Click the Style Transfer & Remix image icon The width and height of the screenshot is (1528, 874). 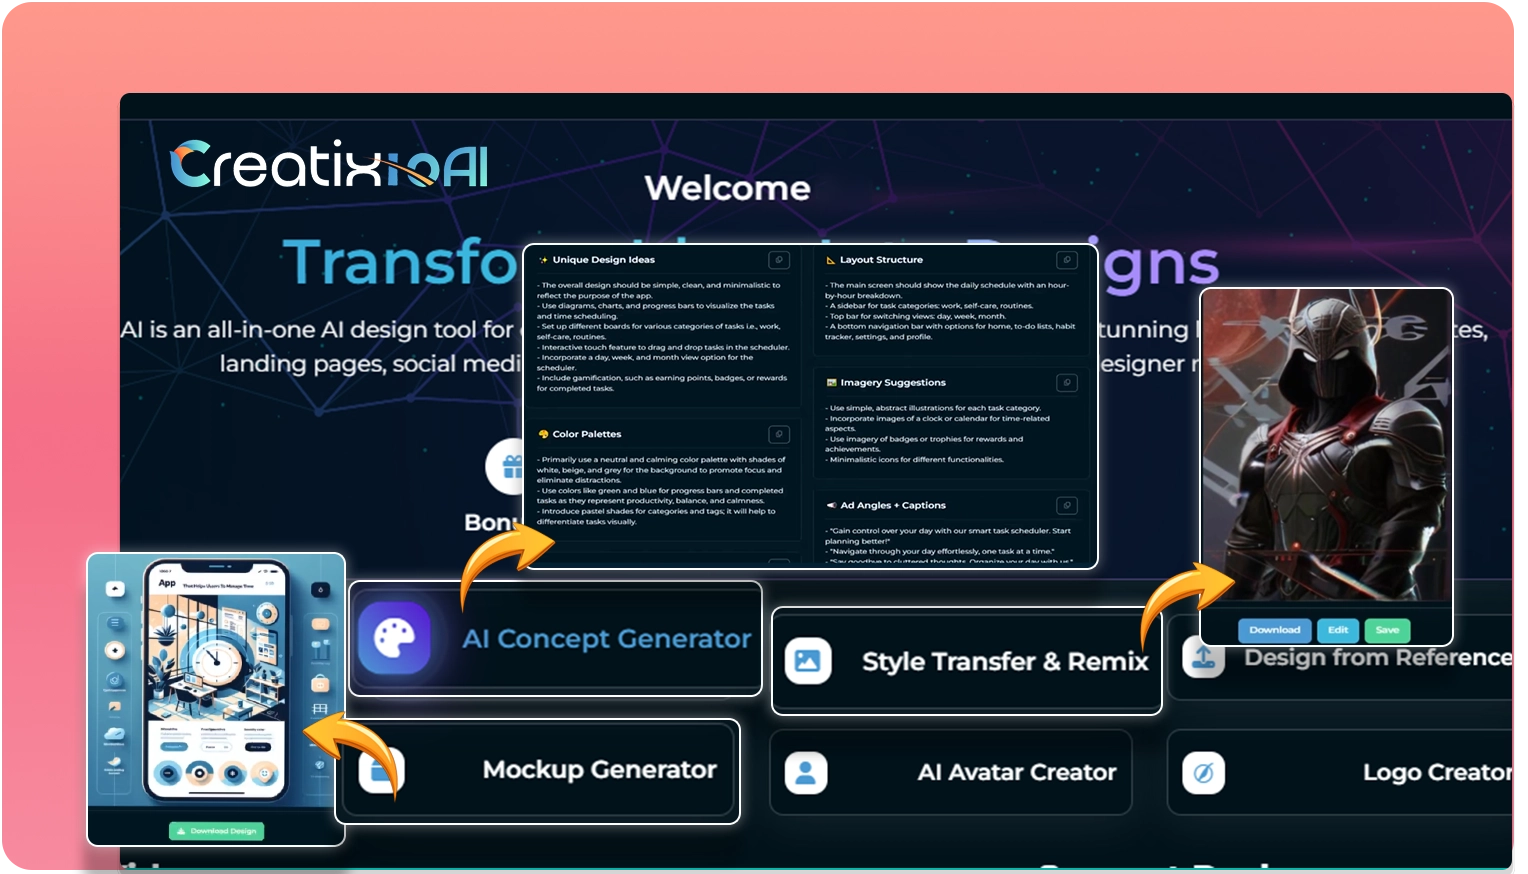point(808,661)
